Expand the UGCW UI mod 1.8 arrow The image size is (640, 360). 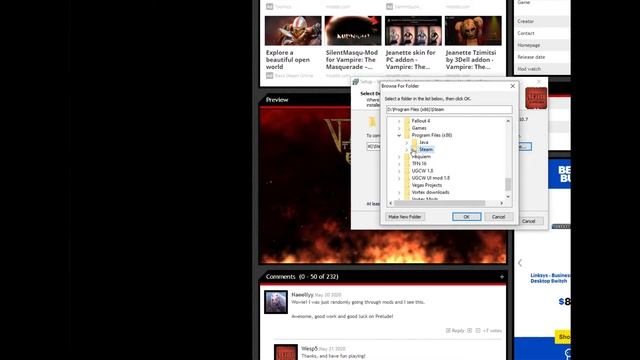399,178
